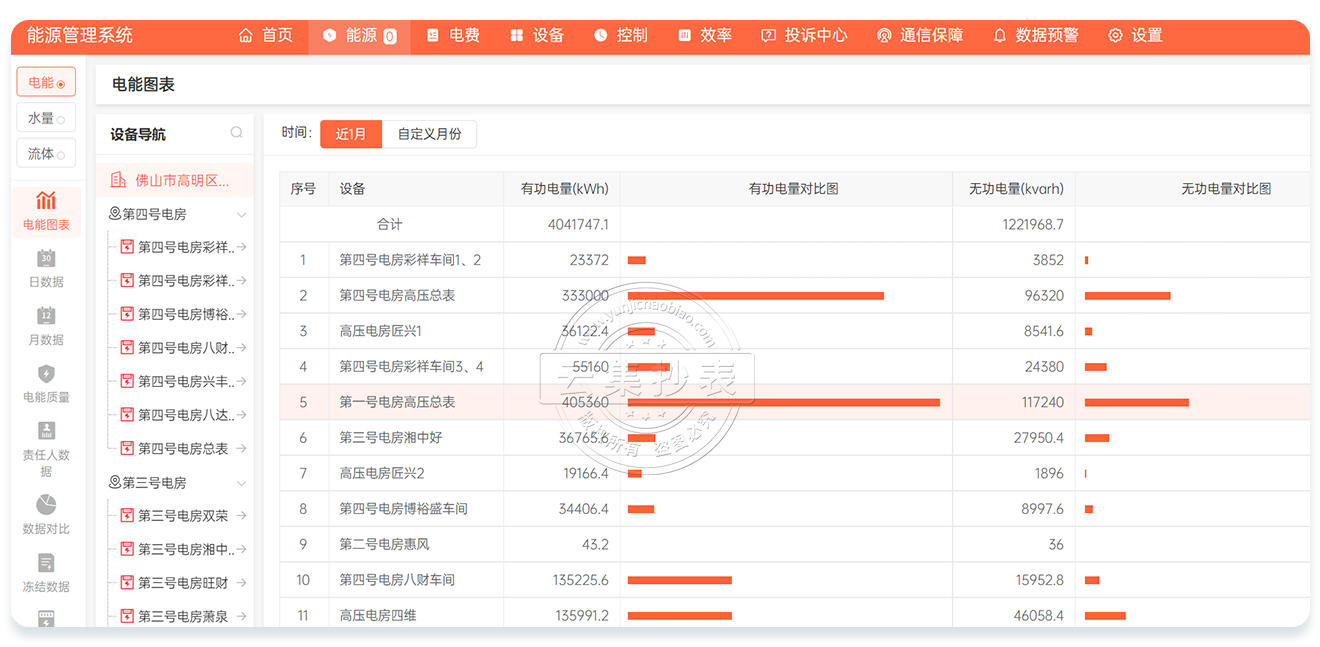This screenshot has height=647, width=1320.
Task: Open the 日数据 calendar icon
Action: coord(46,259)
